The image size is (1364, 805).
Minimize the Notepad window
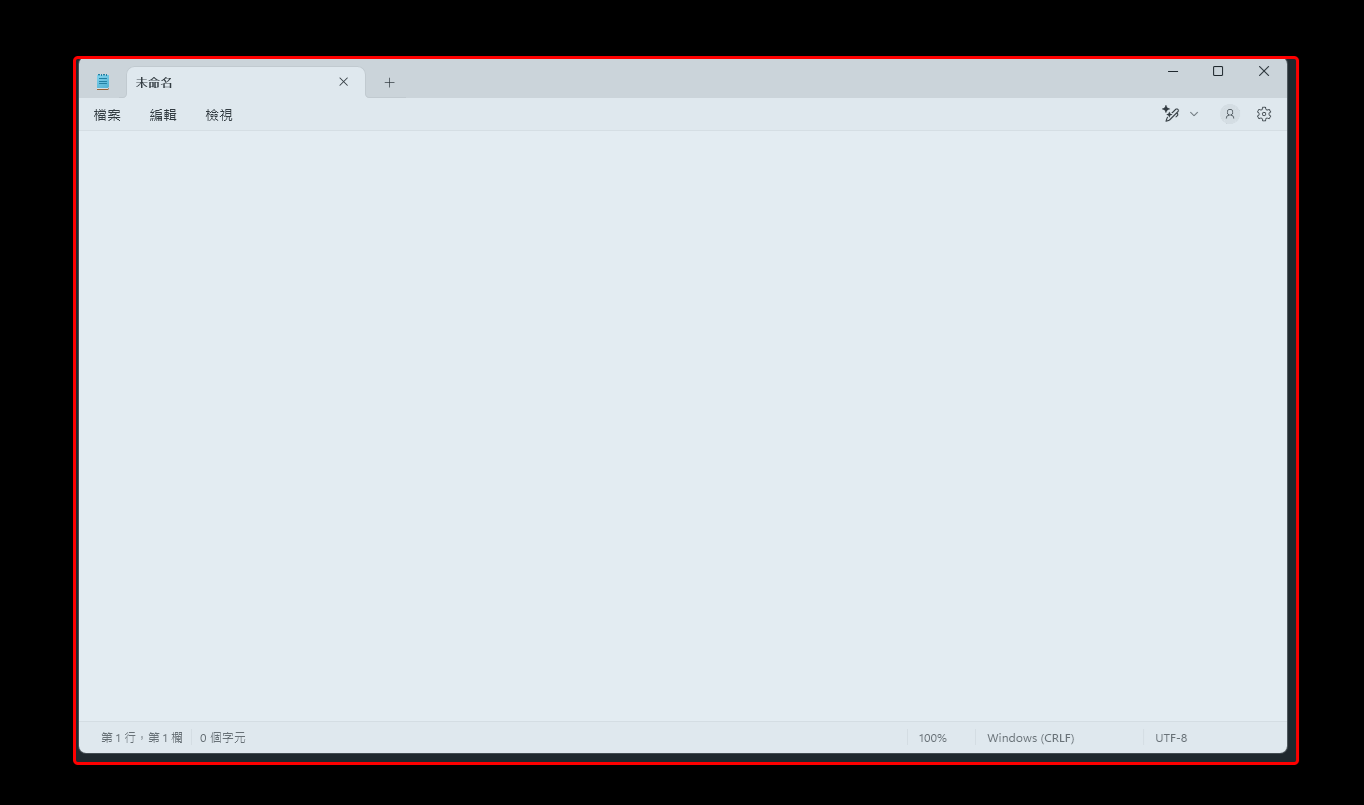coord(1173,71)
